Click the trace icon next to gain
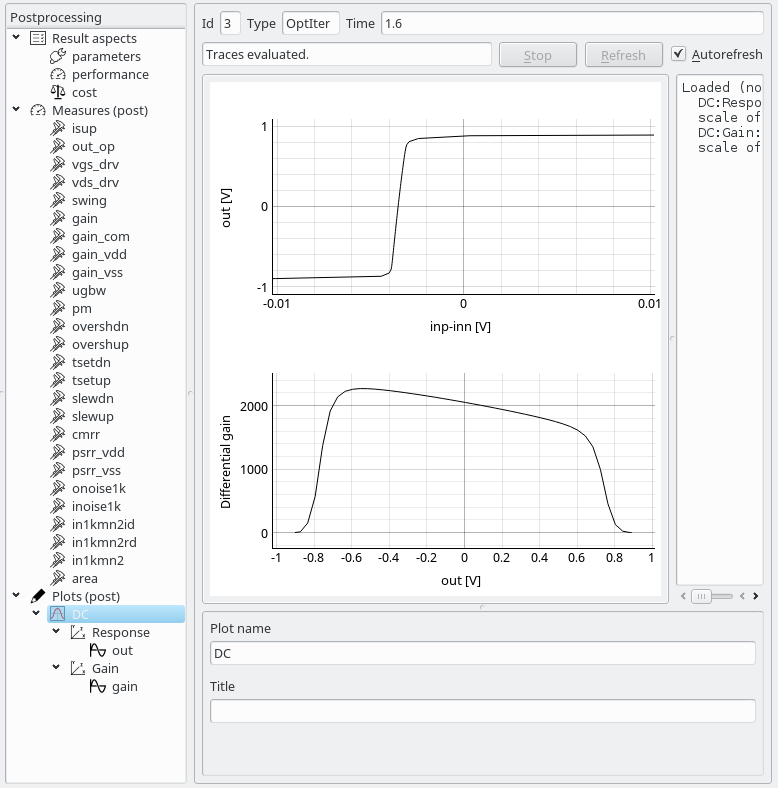 point(98,687)
